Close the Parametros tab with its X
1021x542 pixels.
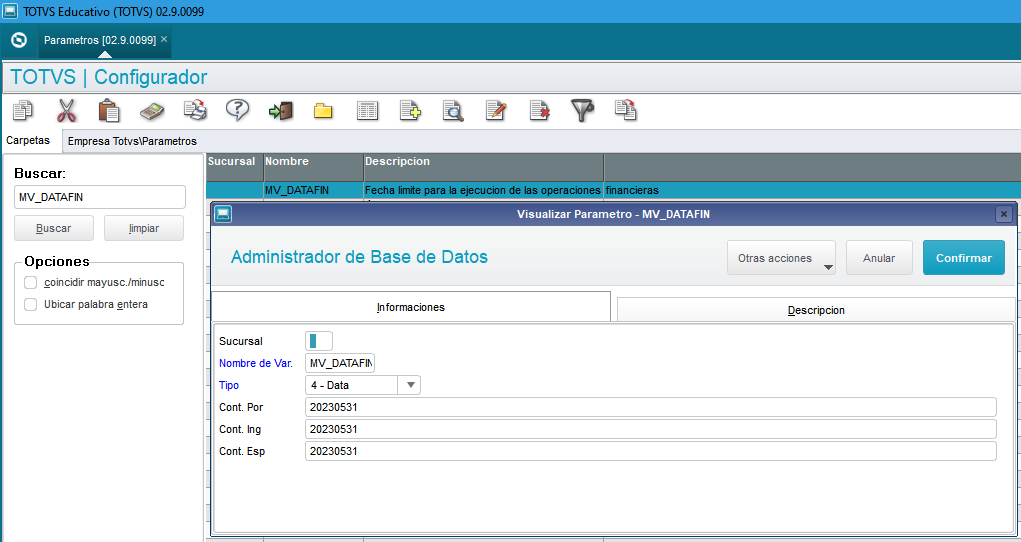pyautogui.click(x=164, y=40)
